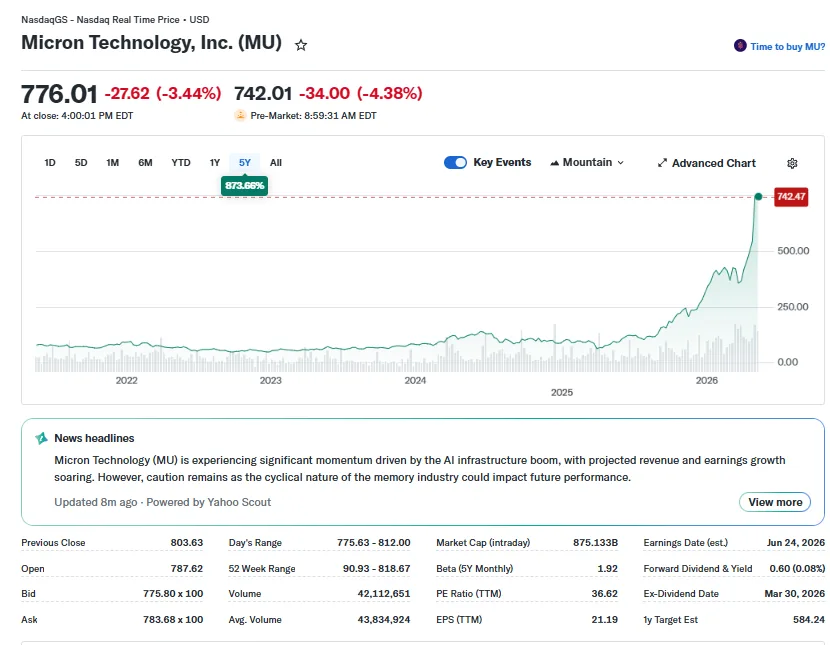The width and height of the screenshot is (830, 645).
Task: Click the Micron Technology, Inc. (MU) heading
Action: [x=151, y=42]
